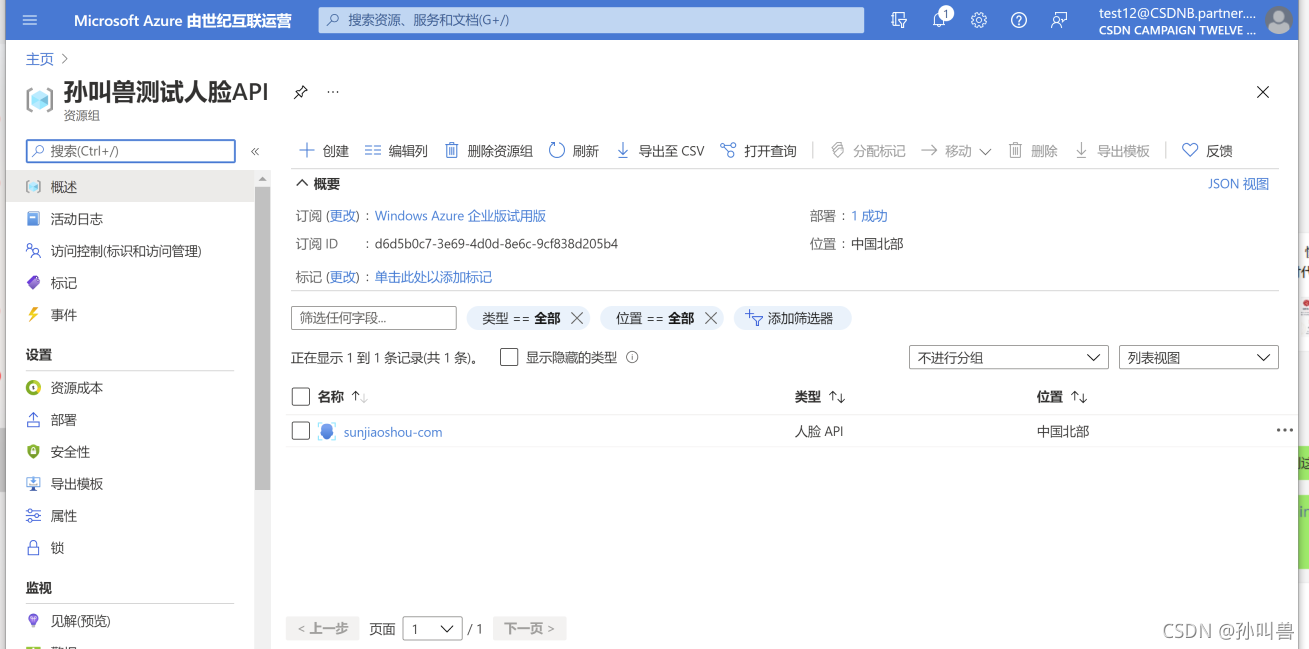This screenshot has height=649, width=1309.
Task: Open feedback person icon in top bar
Action: (x=1059, y=20)
